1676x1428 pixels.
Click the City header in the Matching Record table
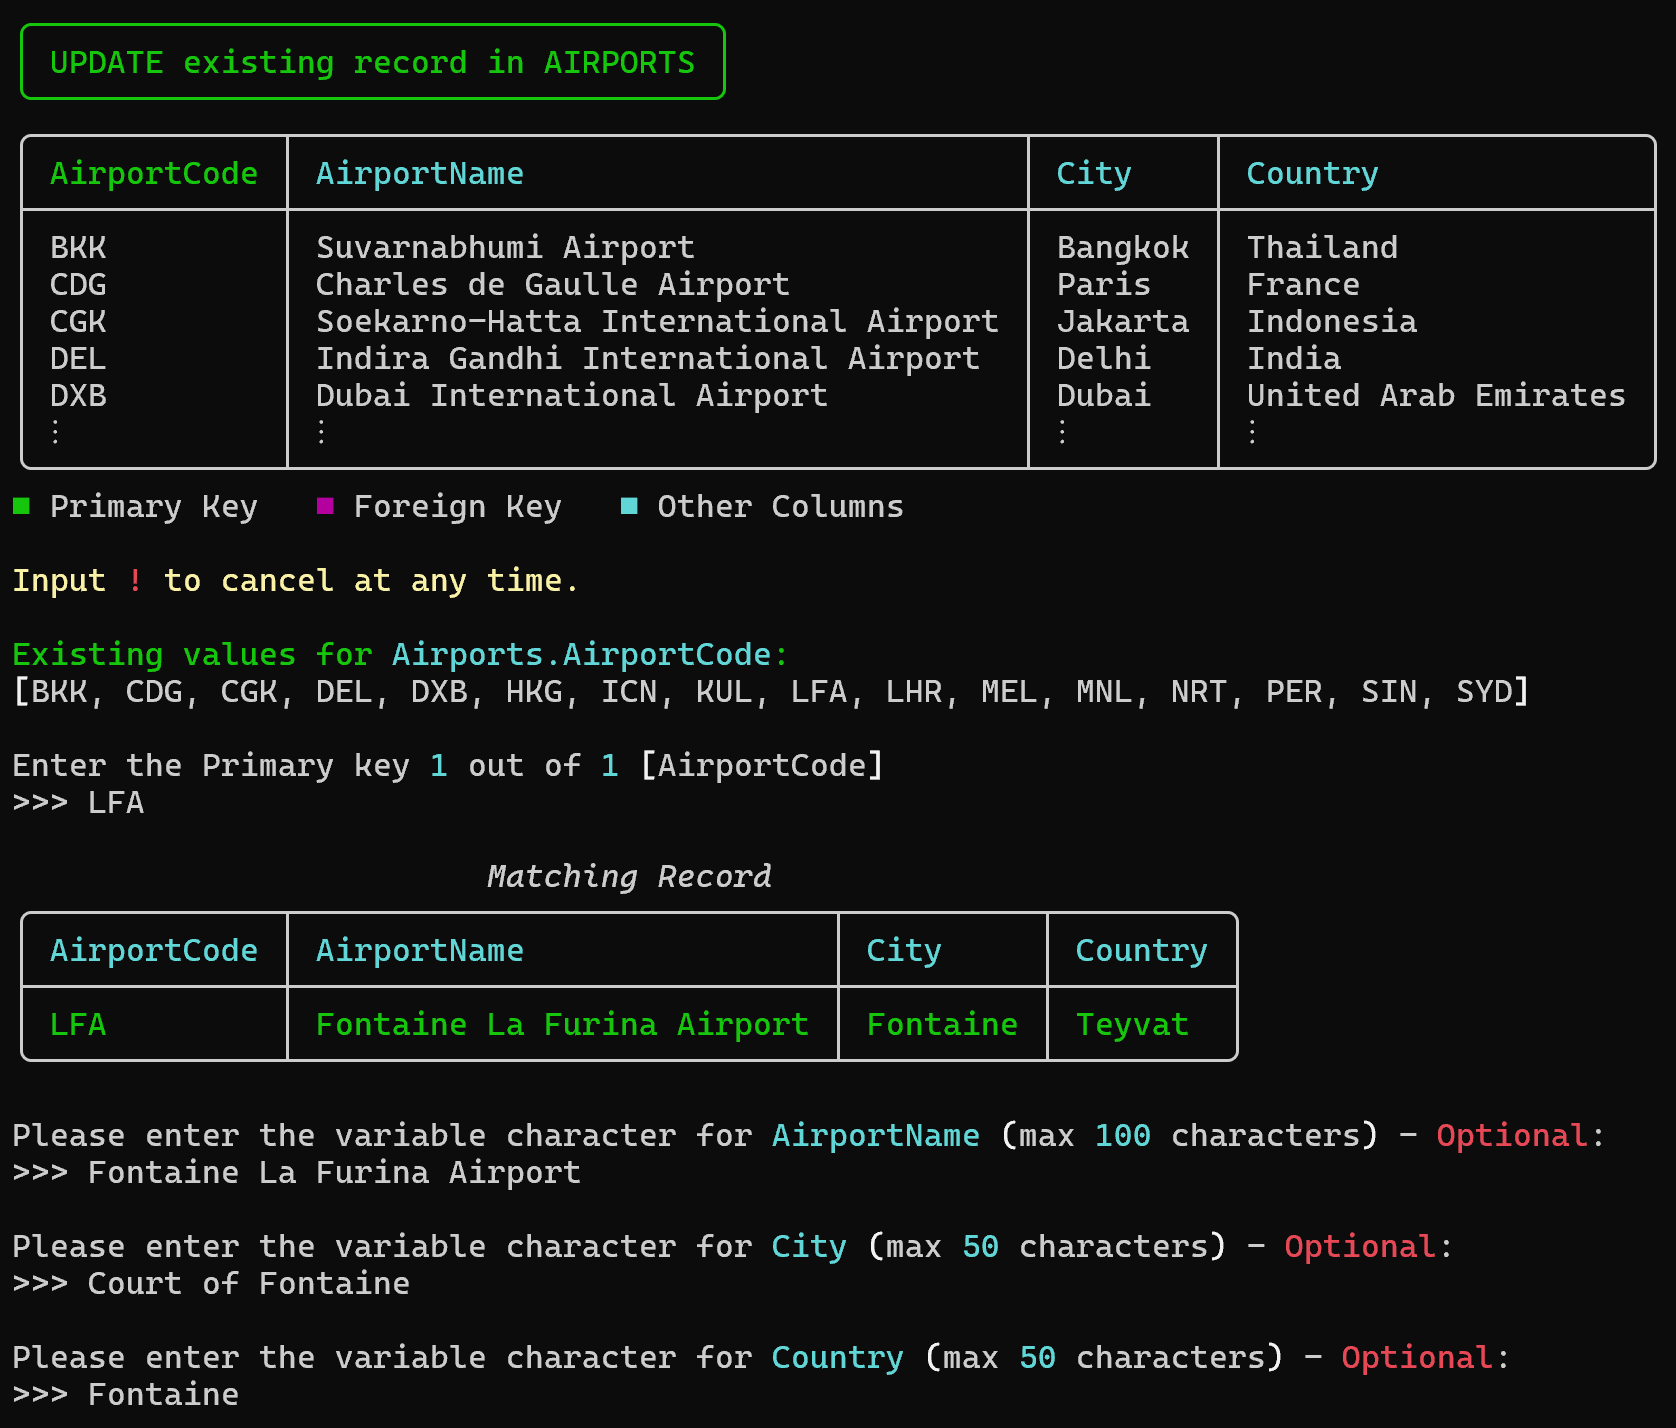coord(903,950)
